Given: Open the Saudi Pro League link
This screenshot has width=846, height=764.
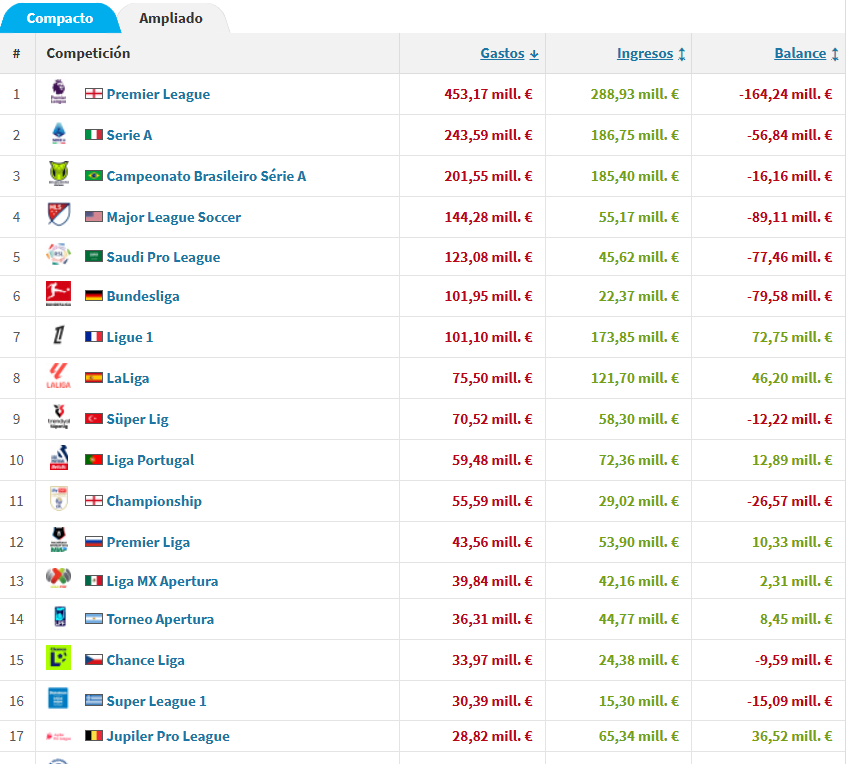Looking at the screenshot, I should coord(163,257).
